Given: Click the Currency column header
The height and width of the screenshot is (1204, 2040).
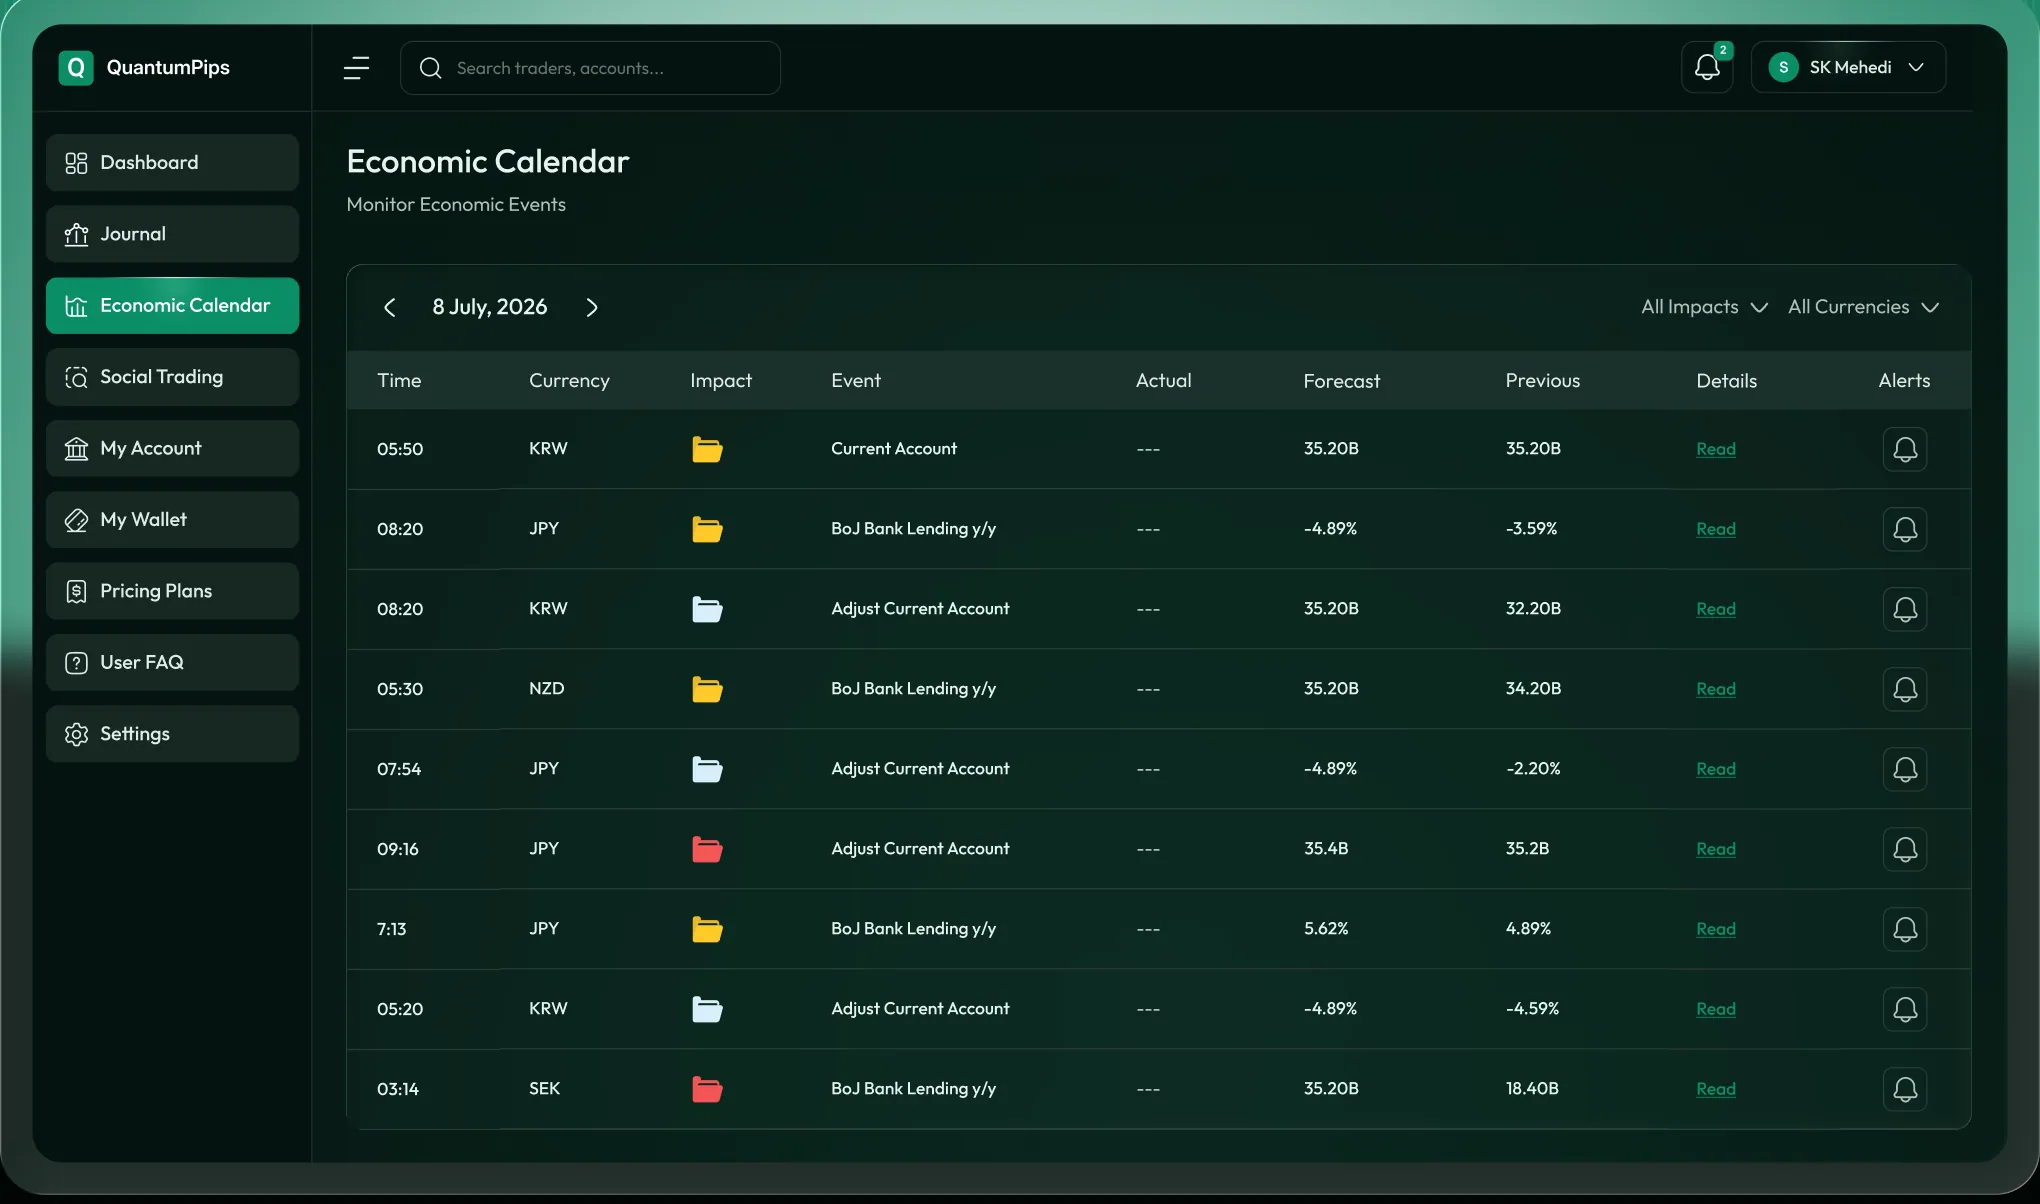Looking at the screenshot, I should click(x=569, y=381).
